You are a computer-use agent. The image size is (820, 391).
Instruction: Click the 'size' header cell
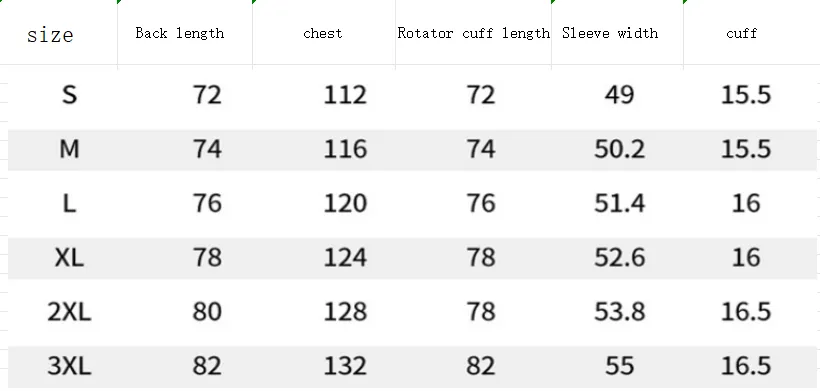coord(50,35)
